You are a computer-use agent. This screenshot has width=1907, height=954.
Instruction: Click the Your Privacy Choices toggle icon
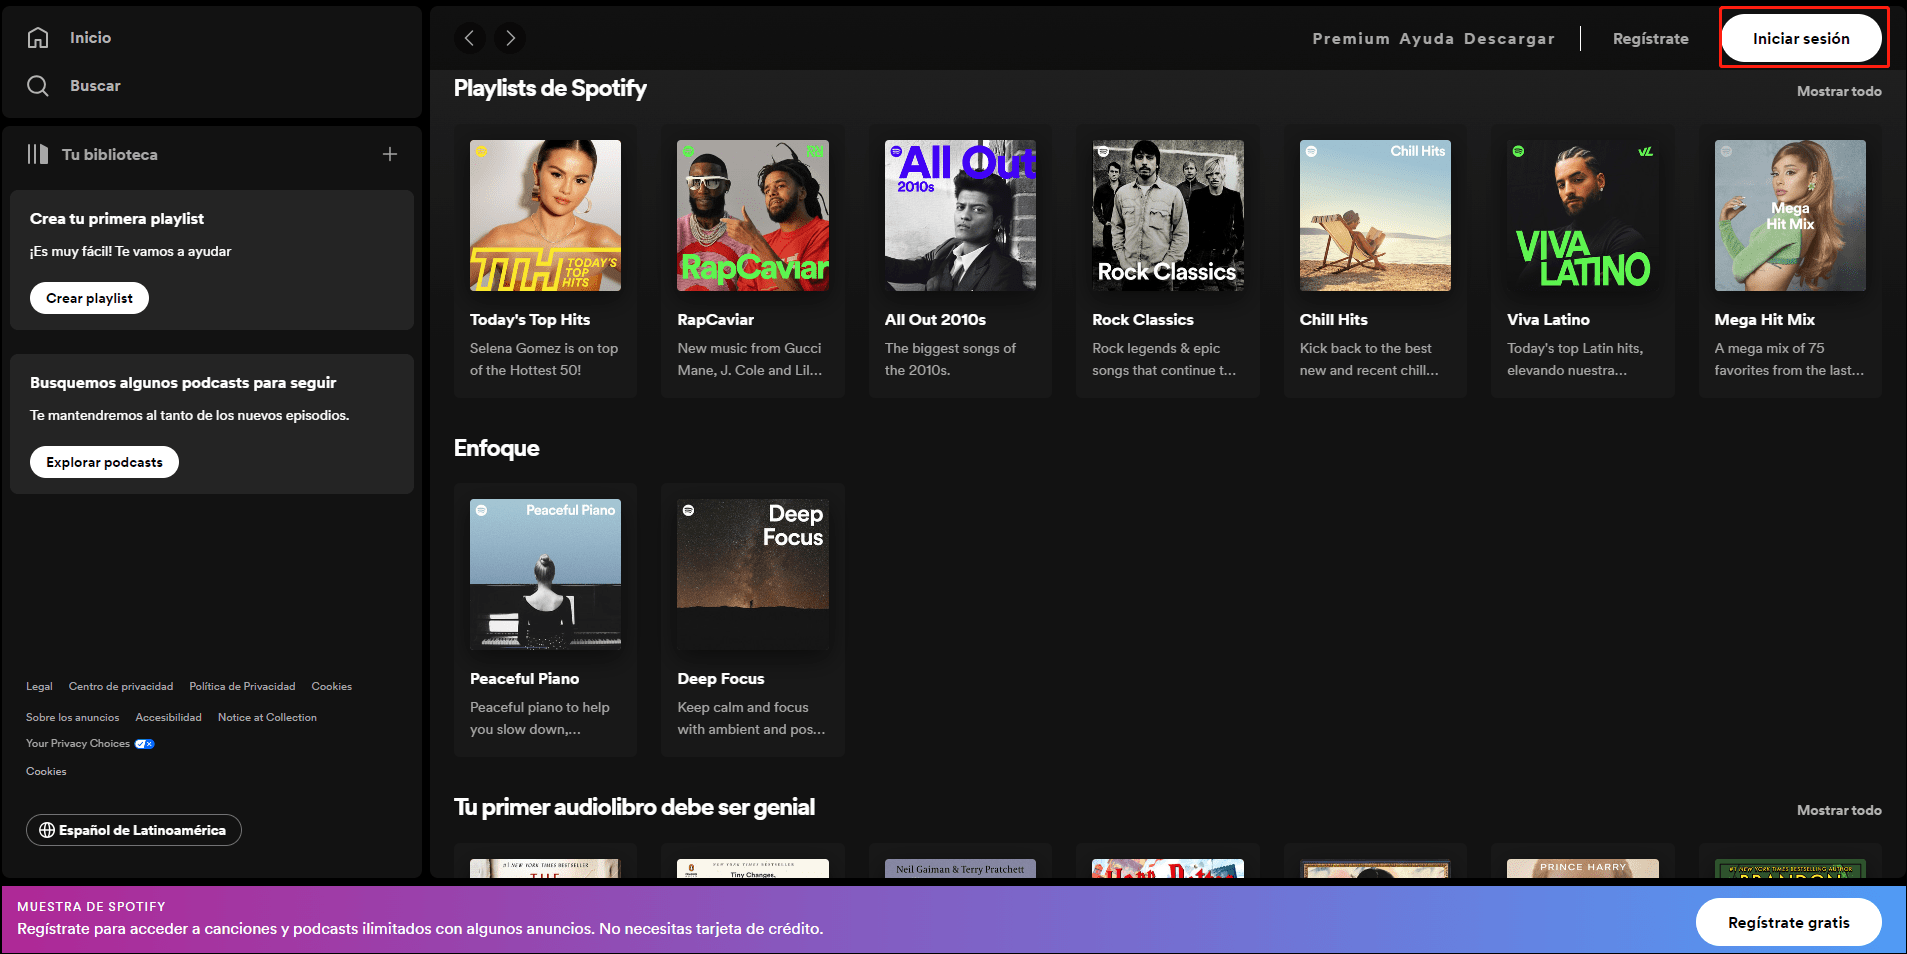(x=145, y=744)
